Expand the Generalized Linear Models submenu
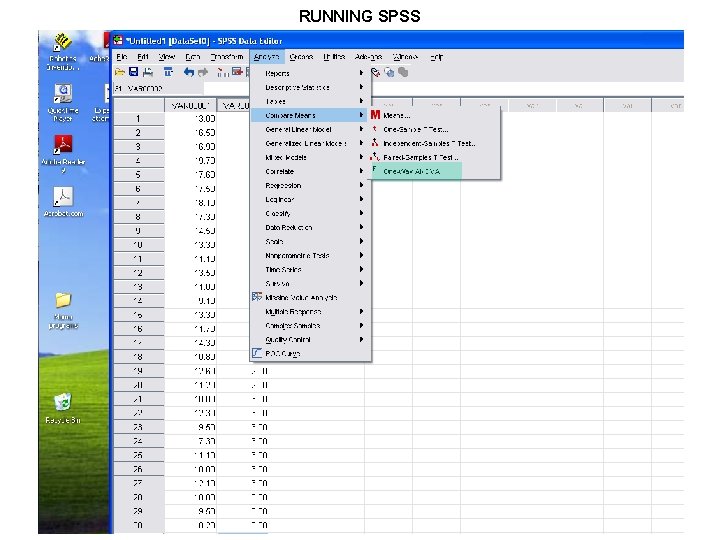The width and height of the screenshot is (720, 540). 310,143
